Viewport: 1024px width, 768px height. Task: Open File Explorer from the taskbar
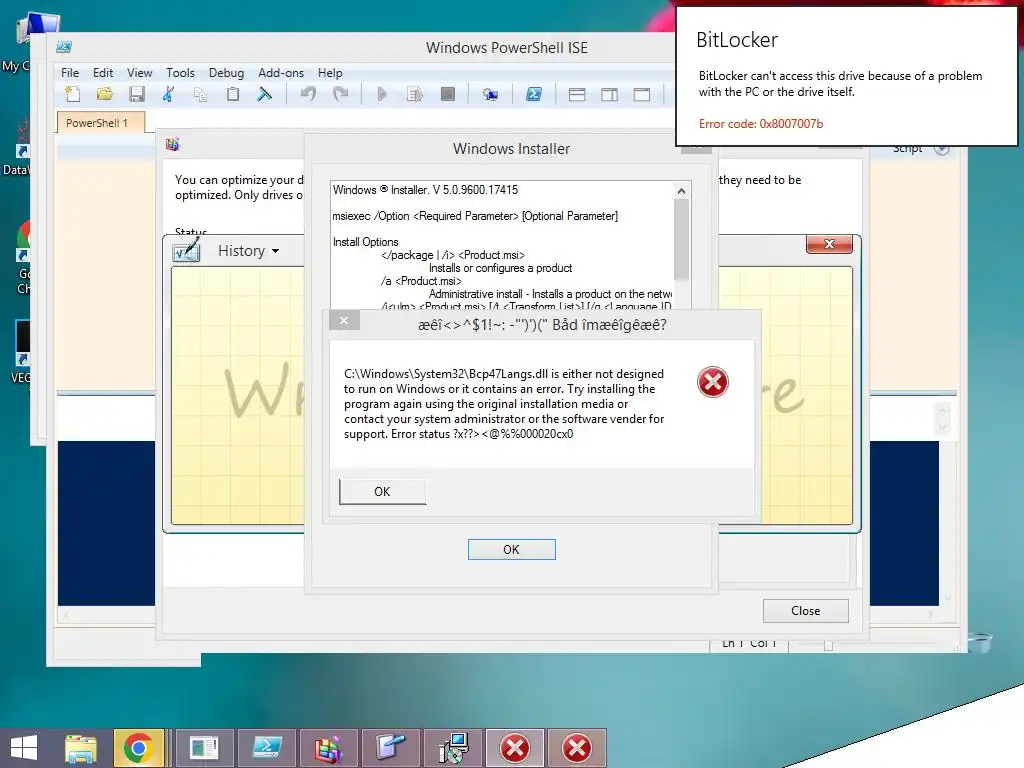click(x=81, y=748)
